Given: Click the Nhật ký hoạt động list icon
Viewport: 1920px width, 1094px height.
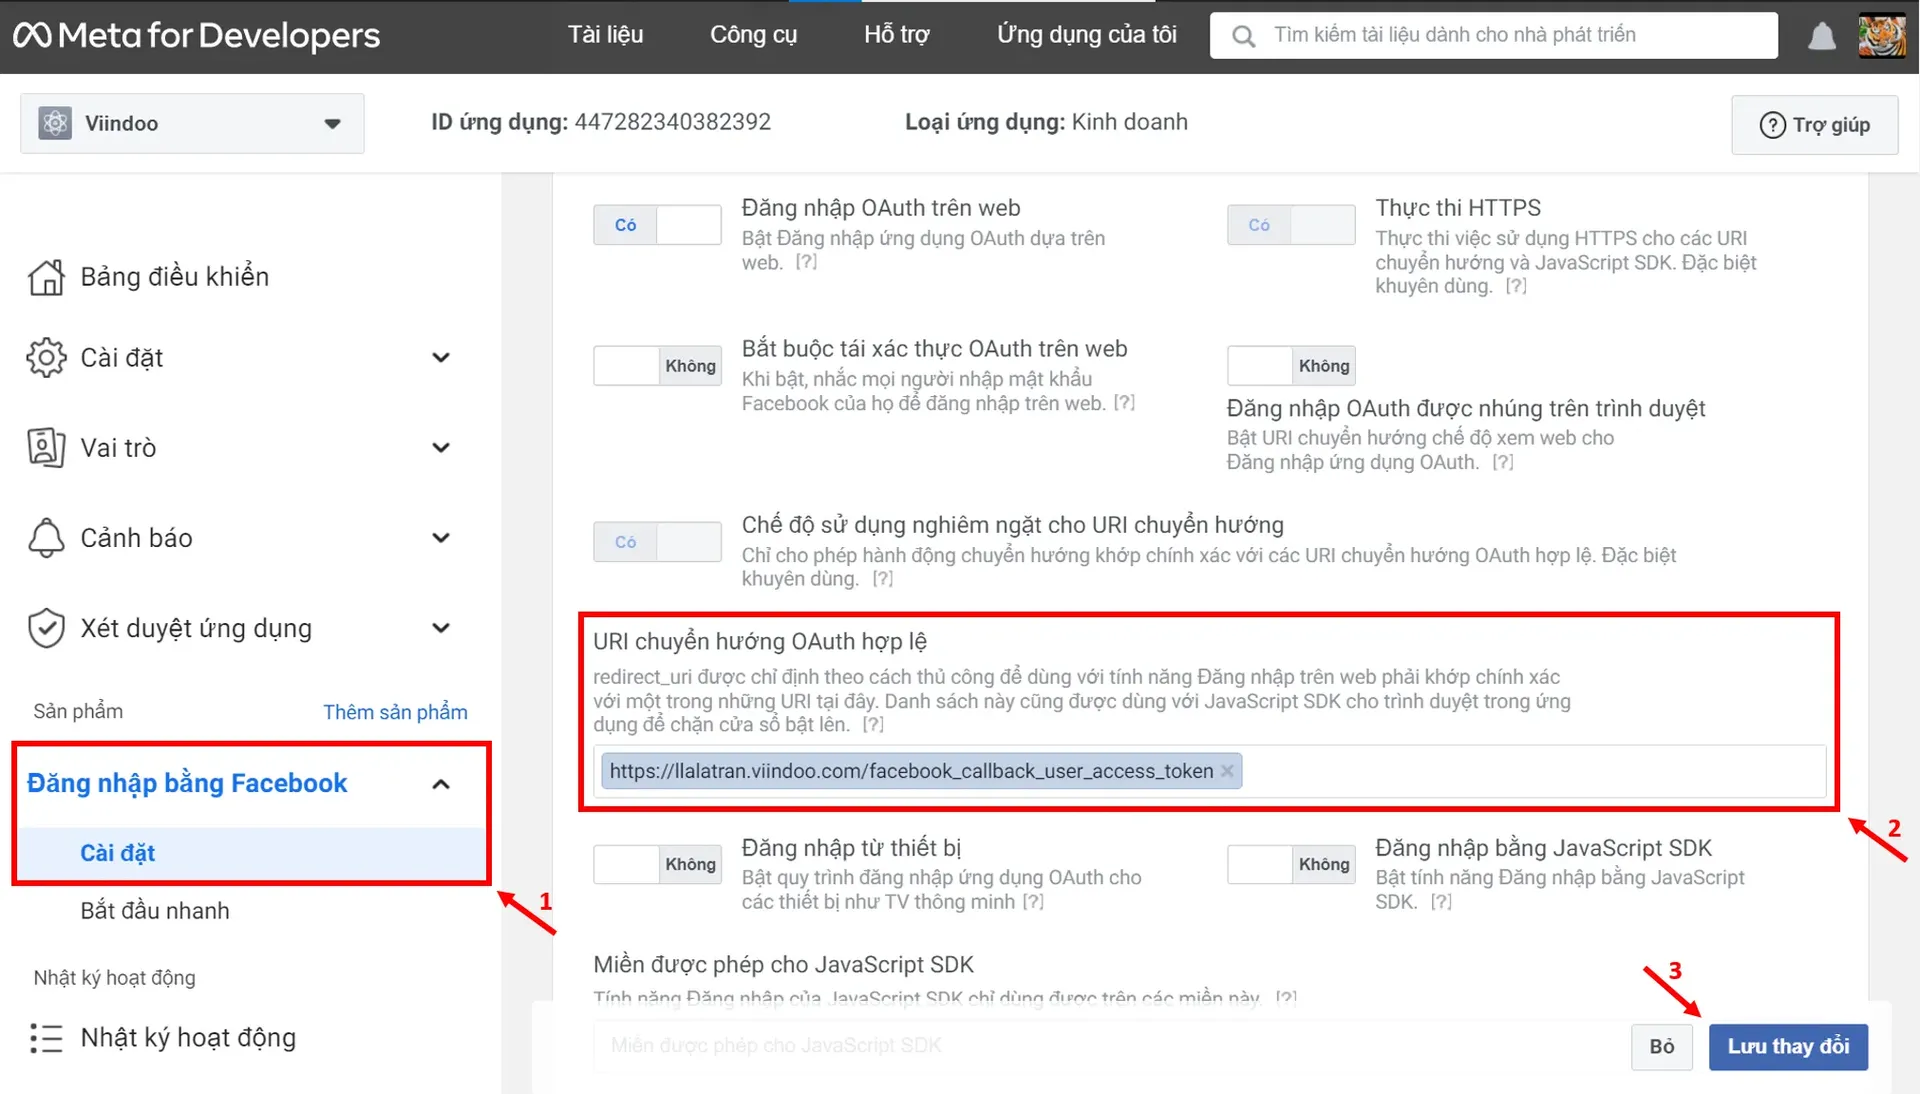Looking at the screenshot, I should tap(46, 1038).
